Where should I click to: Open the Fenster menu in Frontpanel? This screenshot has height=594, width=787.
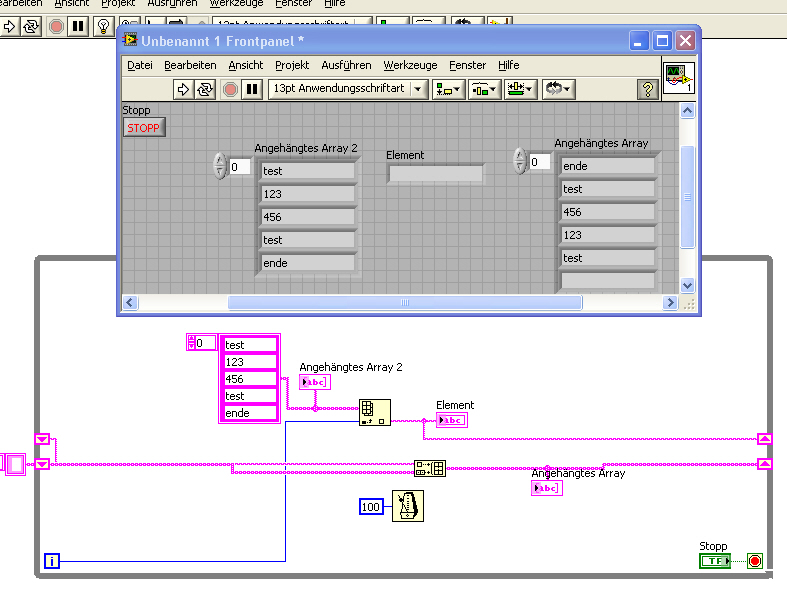pos(467,65)
